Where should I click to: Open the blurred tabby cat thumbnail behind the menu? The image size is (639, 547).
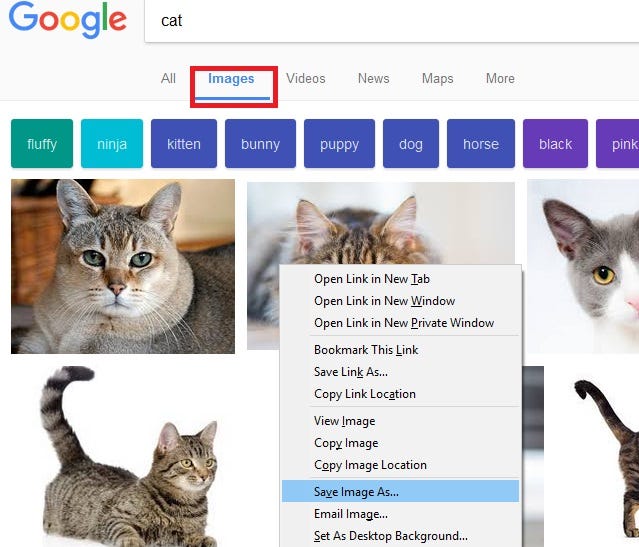click(x=381, y=223)
